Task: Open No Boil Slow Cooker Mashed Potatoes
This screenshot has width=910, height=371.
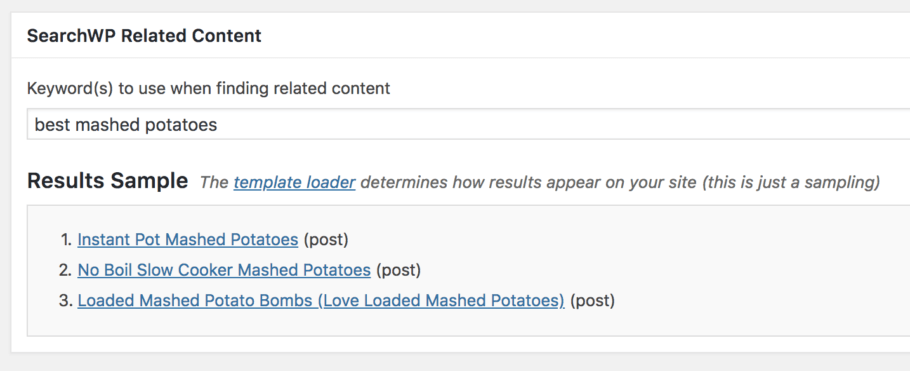Action: click(224, 270)
